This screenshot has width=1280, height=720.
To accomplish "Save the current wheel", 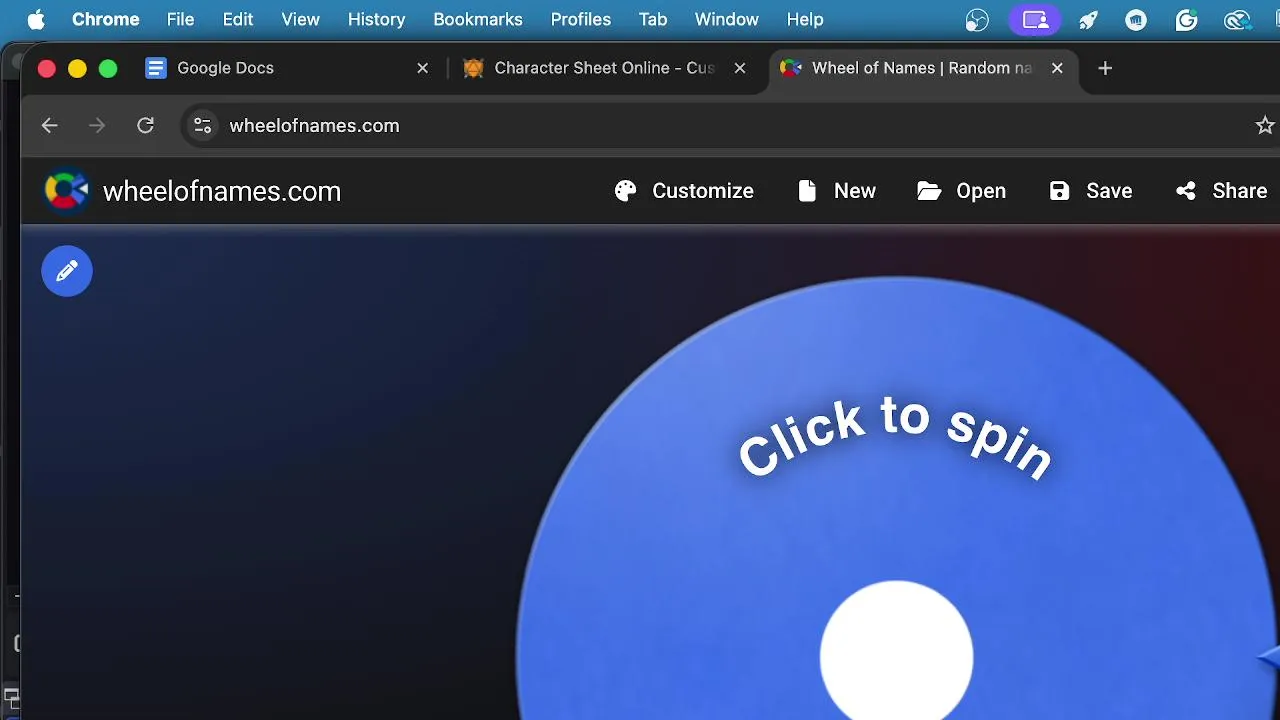I will click(x=1091, y=191).
